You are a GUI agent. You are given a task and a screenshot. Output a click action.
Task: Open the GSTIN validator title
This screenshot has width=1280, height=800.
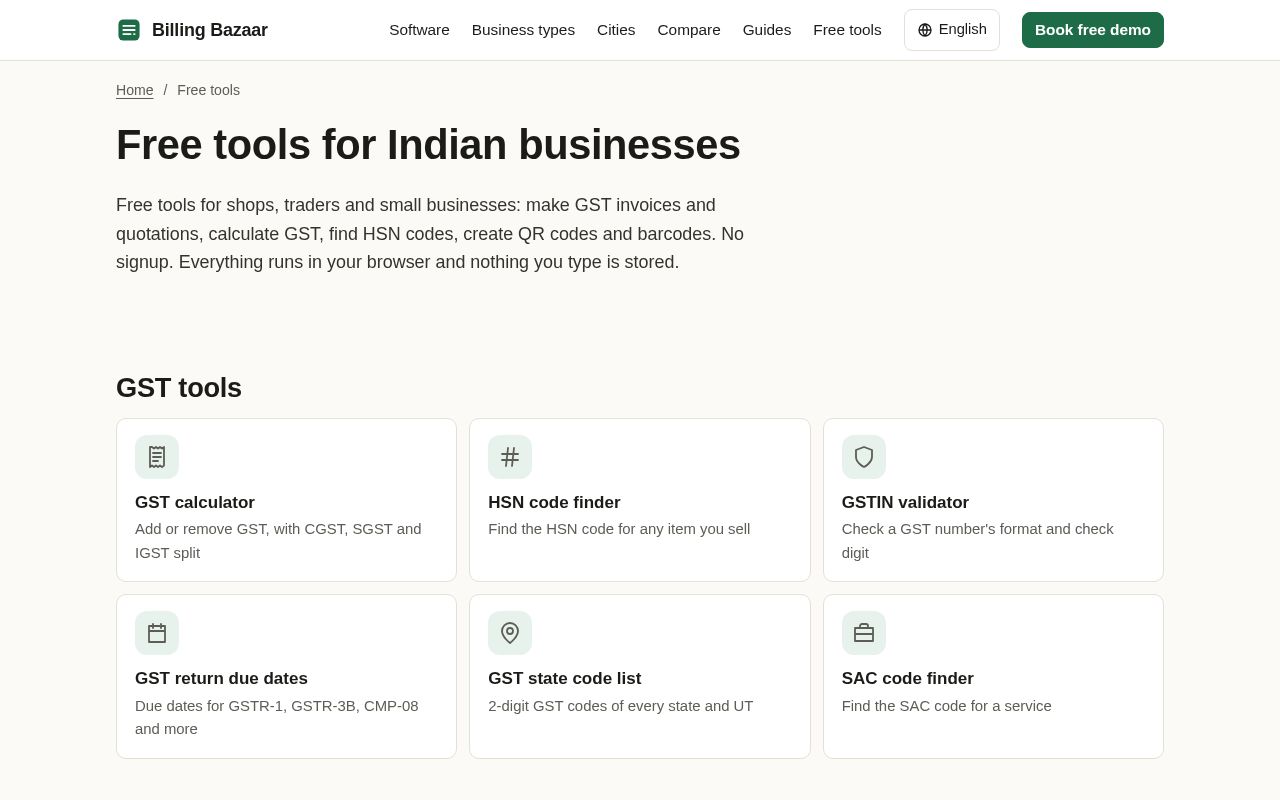pos(905,502)
